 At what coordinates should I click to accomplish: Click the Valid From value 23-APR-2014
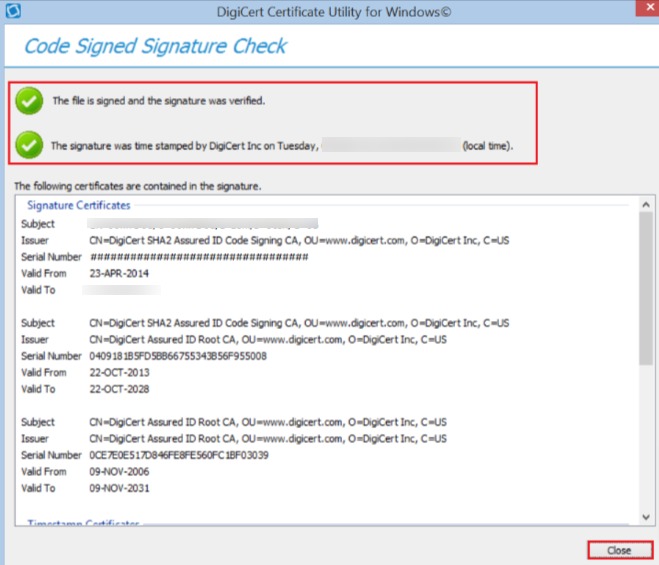119,274
